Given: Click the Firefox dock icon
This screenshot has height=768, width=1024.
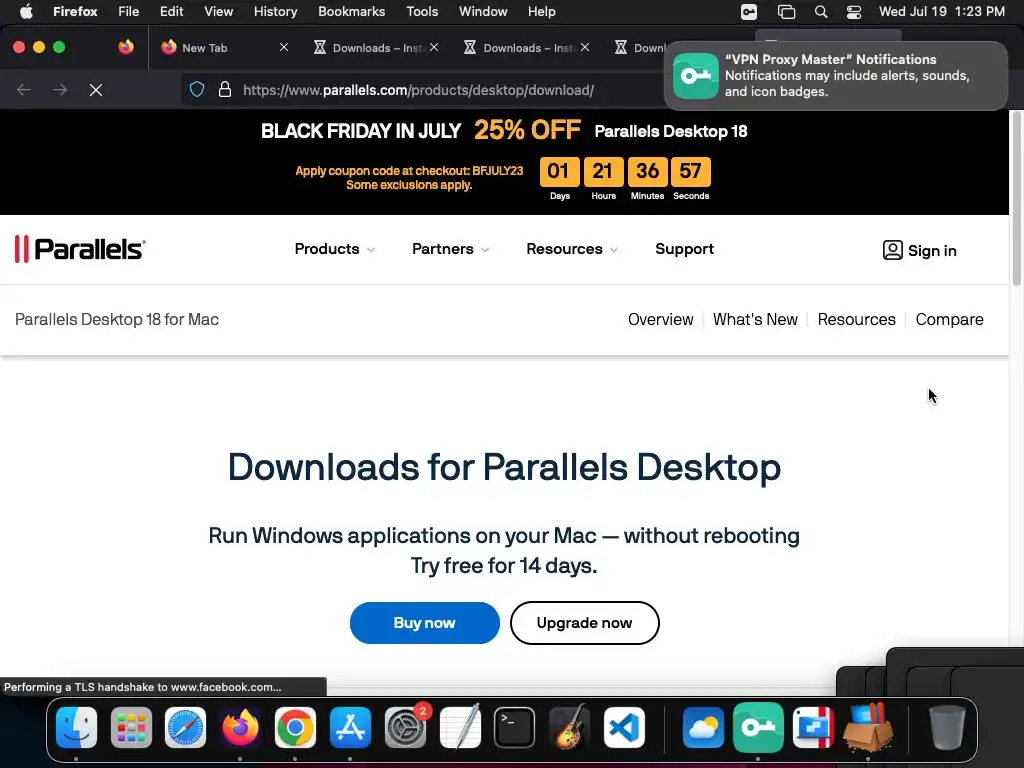Looking at the screenshot, I should pos(240,727).
